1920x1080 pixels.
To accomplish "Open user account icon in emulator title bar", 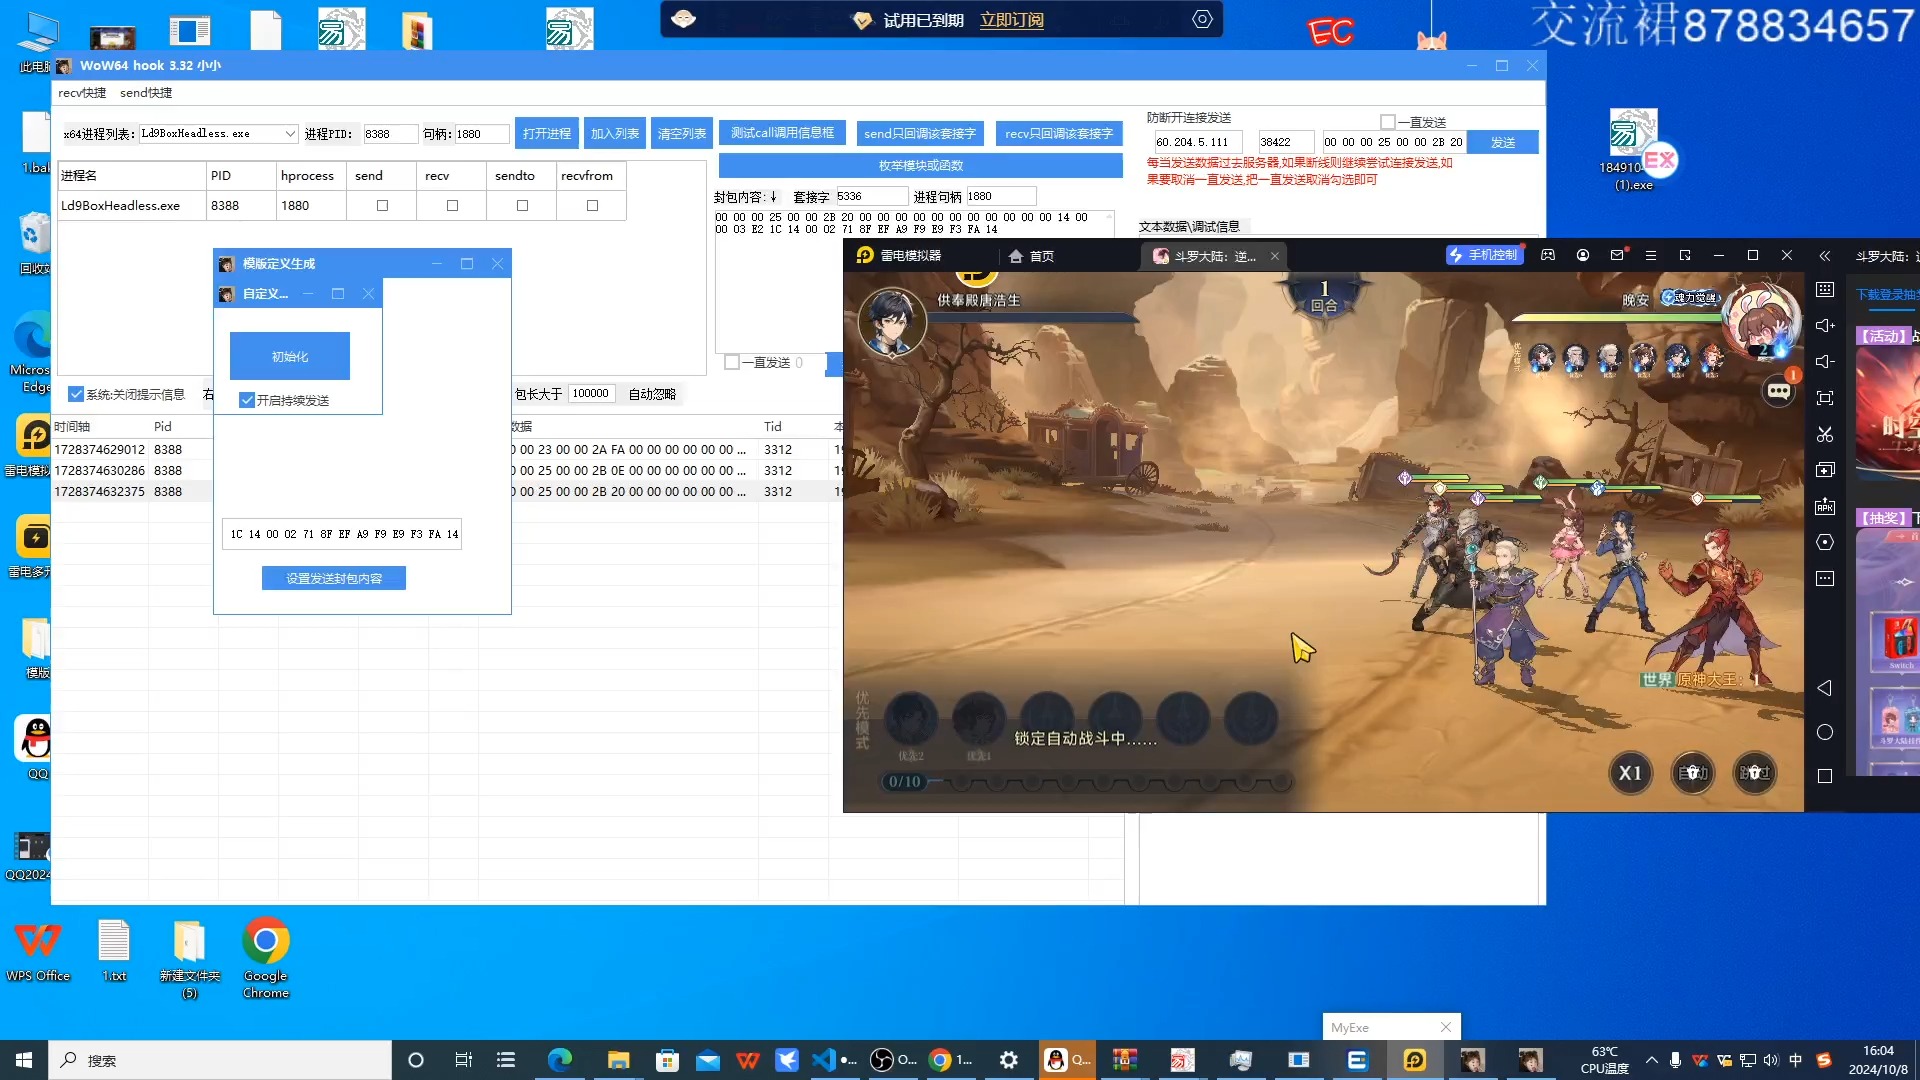I will pos(1583,255).
